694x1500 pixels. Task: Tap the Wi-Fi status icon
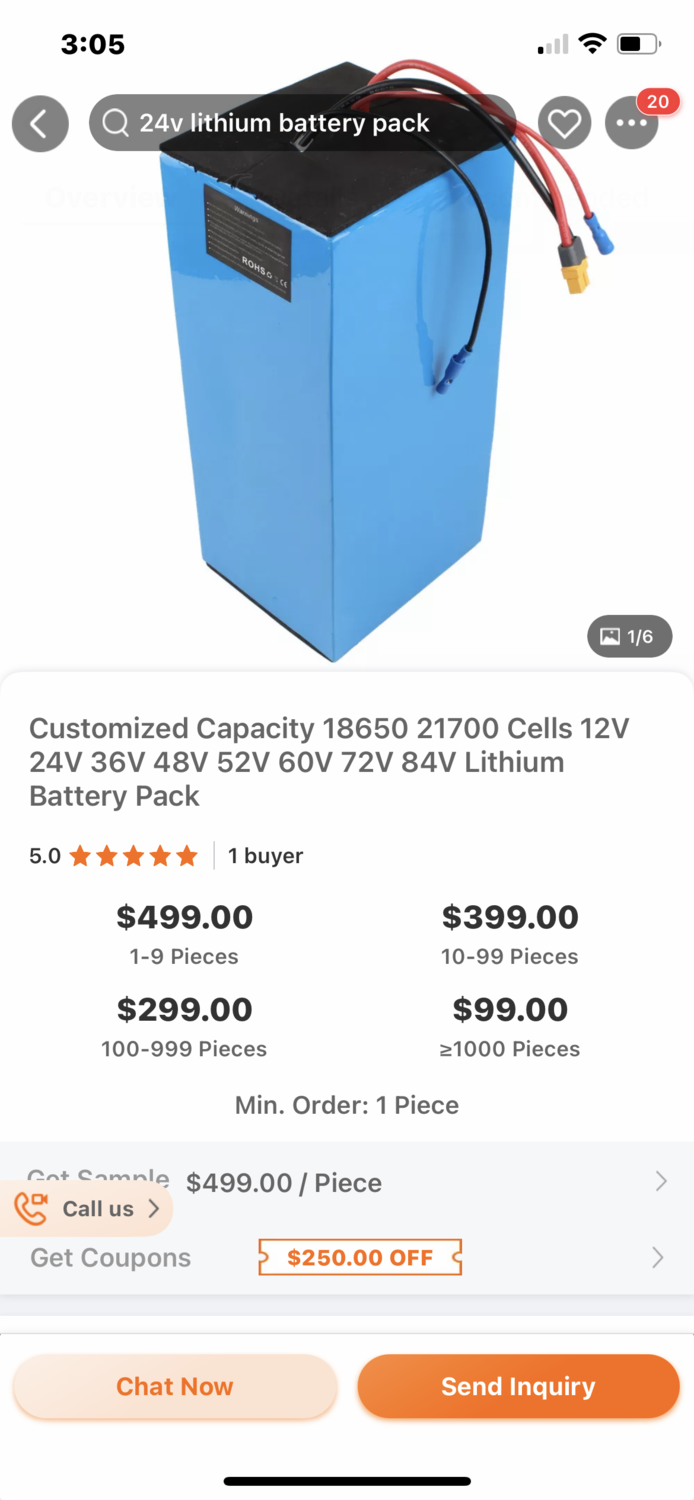(592, 44)
